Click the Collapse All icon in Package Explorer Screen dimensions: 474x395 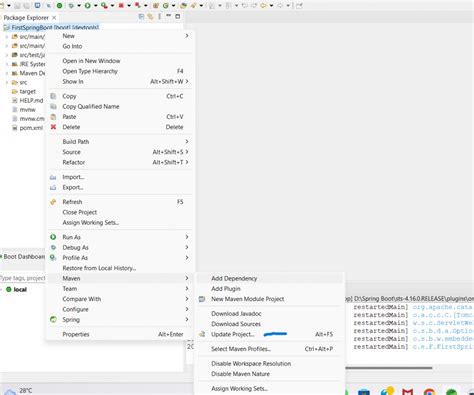point(141,16)
